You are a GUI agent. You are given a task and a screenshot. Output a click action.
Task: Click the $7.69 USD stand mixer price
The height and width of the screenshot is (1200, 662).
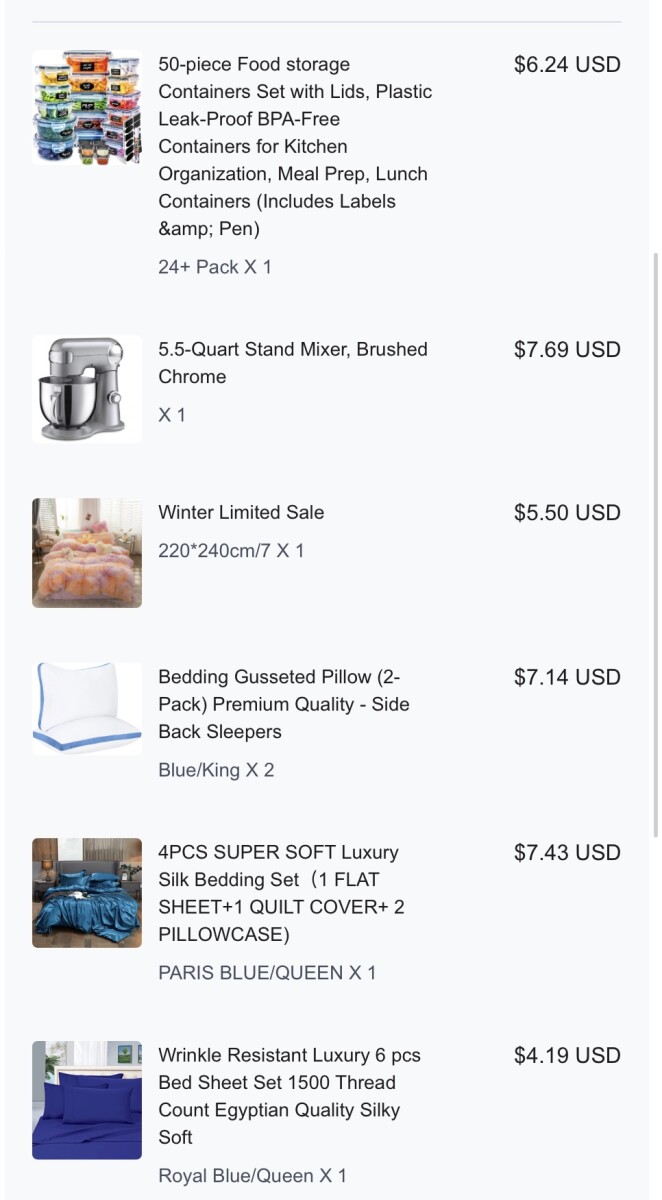[567, 350]
